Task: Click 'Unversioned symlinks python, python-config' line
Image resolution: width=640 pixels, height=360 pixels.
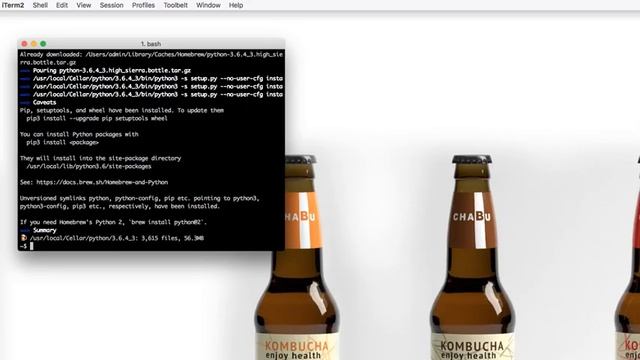Action: click(140, 198)
